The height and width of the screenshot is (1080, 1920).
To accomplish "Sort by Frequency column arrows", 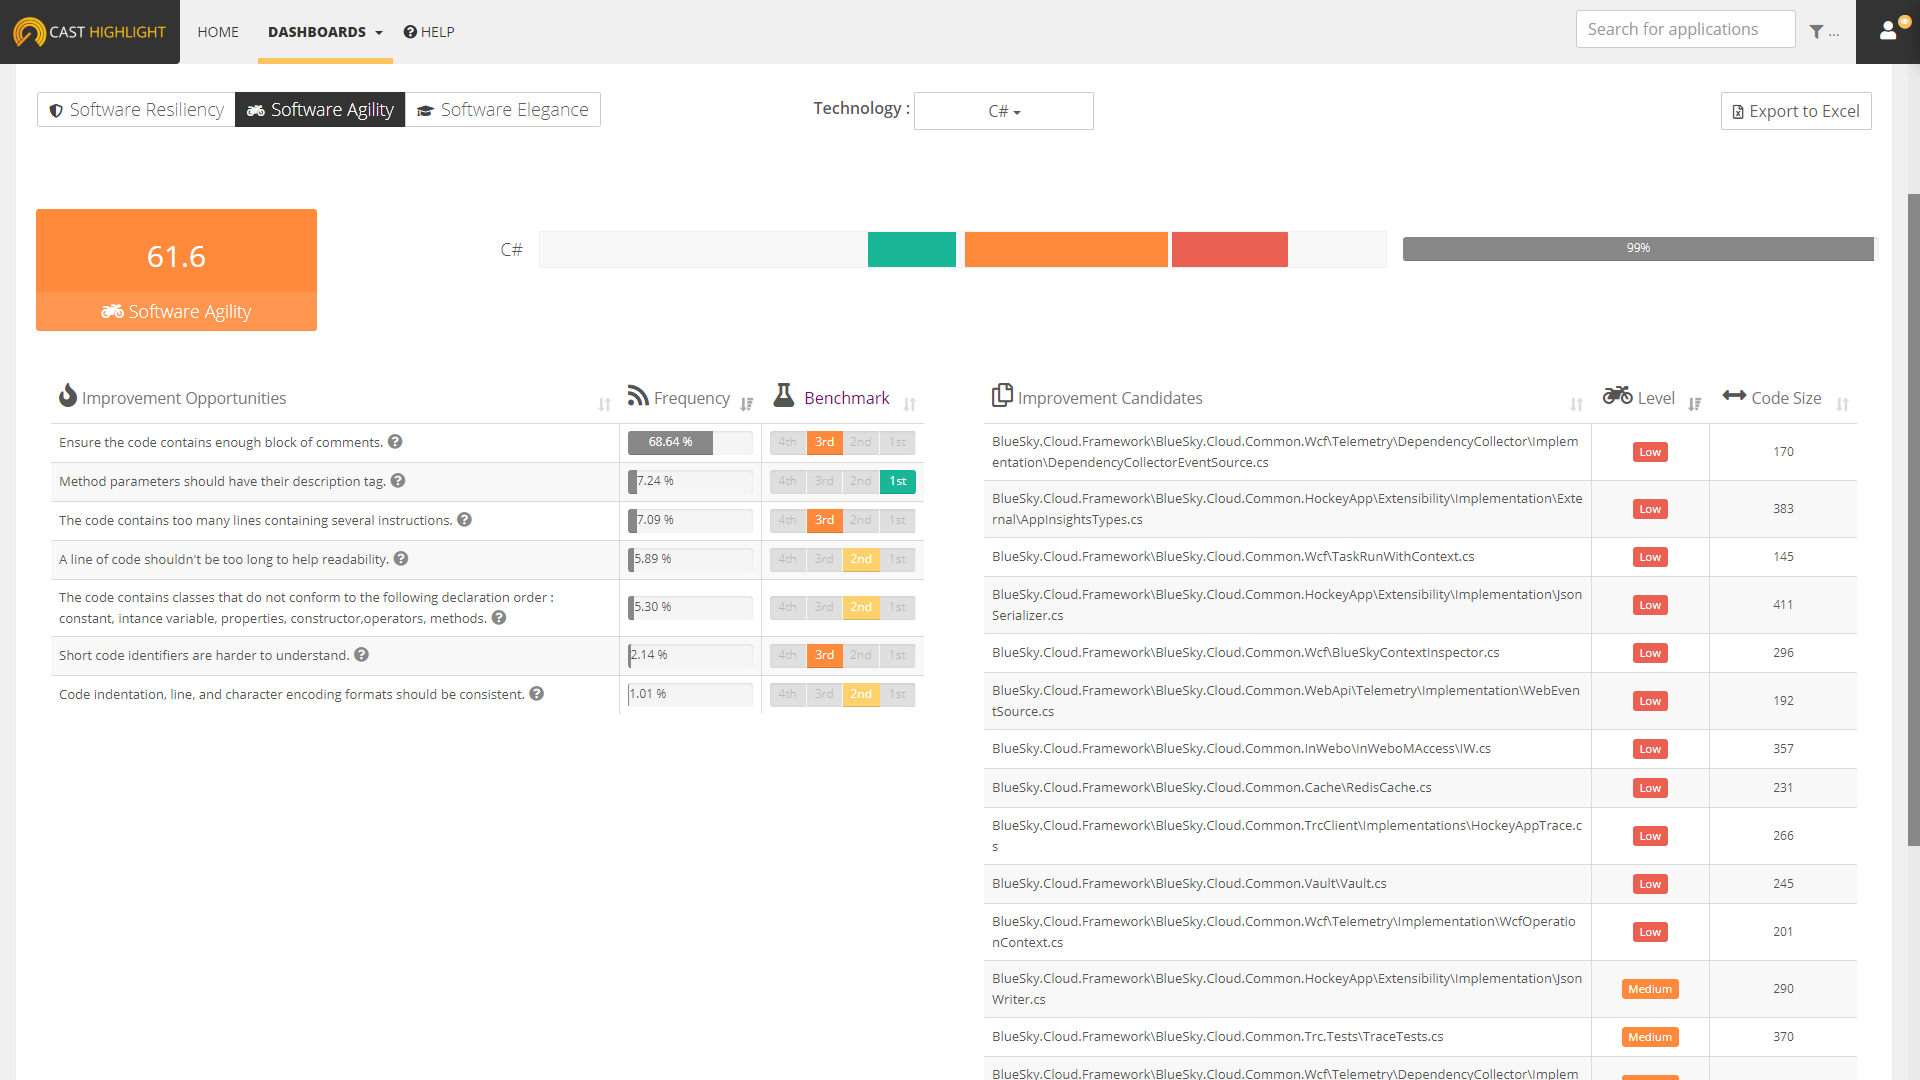I will point(746,404).
